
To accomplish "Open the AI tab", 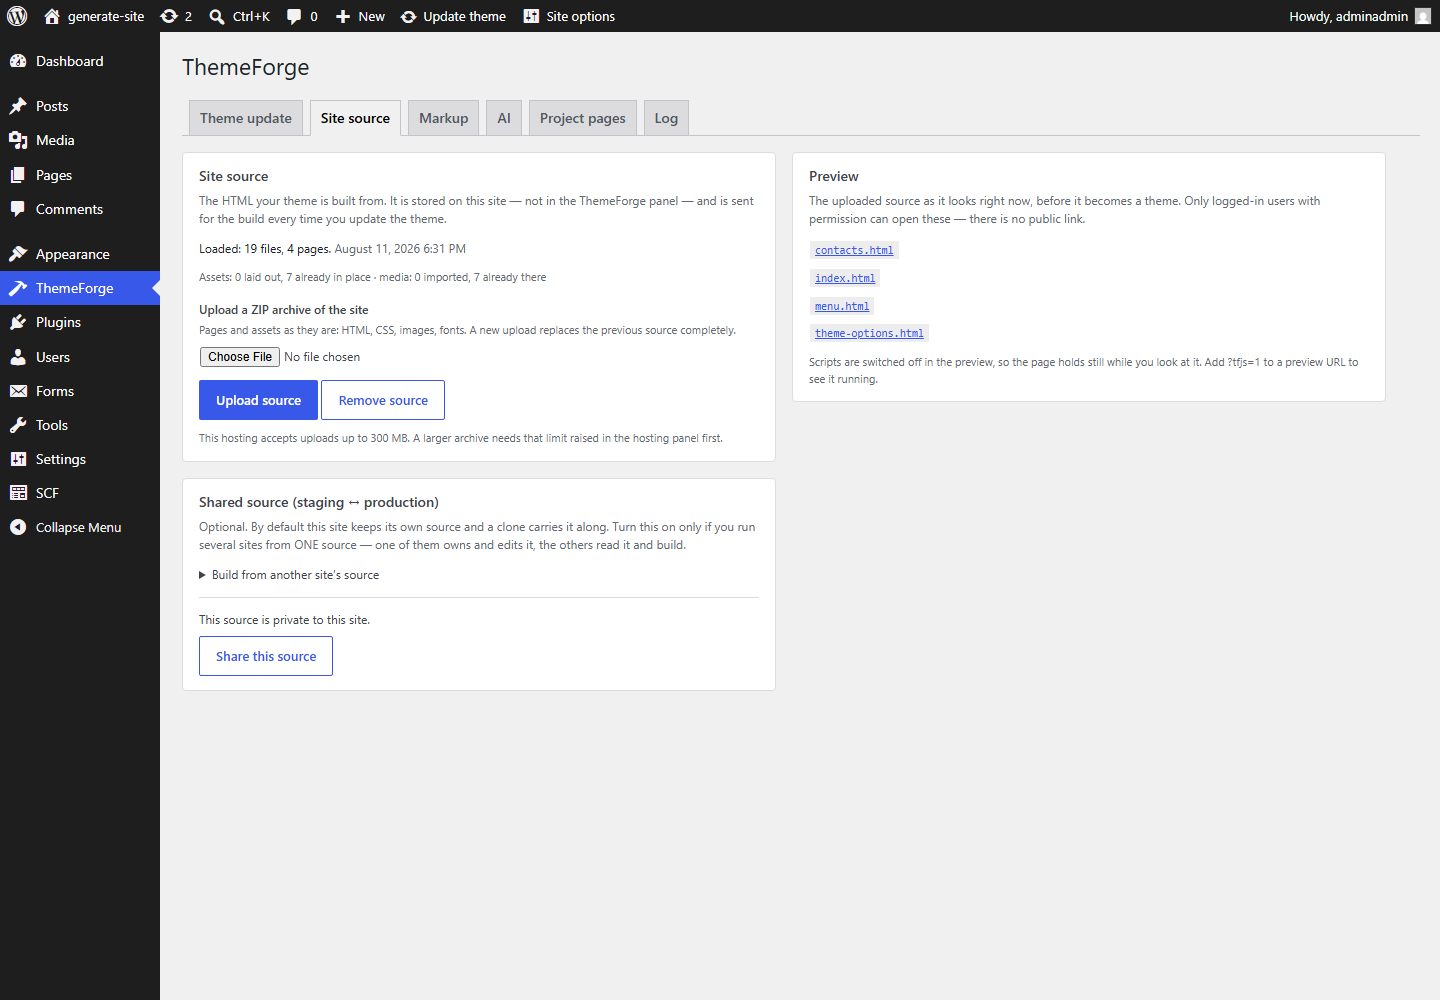I will tap(504, 118).
